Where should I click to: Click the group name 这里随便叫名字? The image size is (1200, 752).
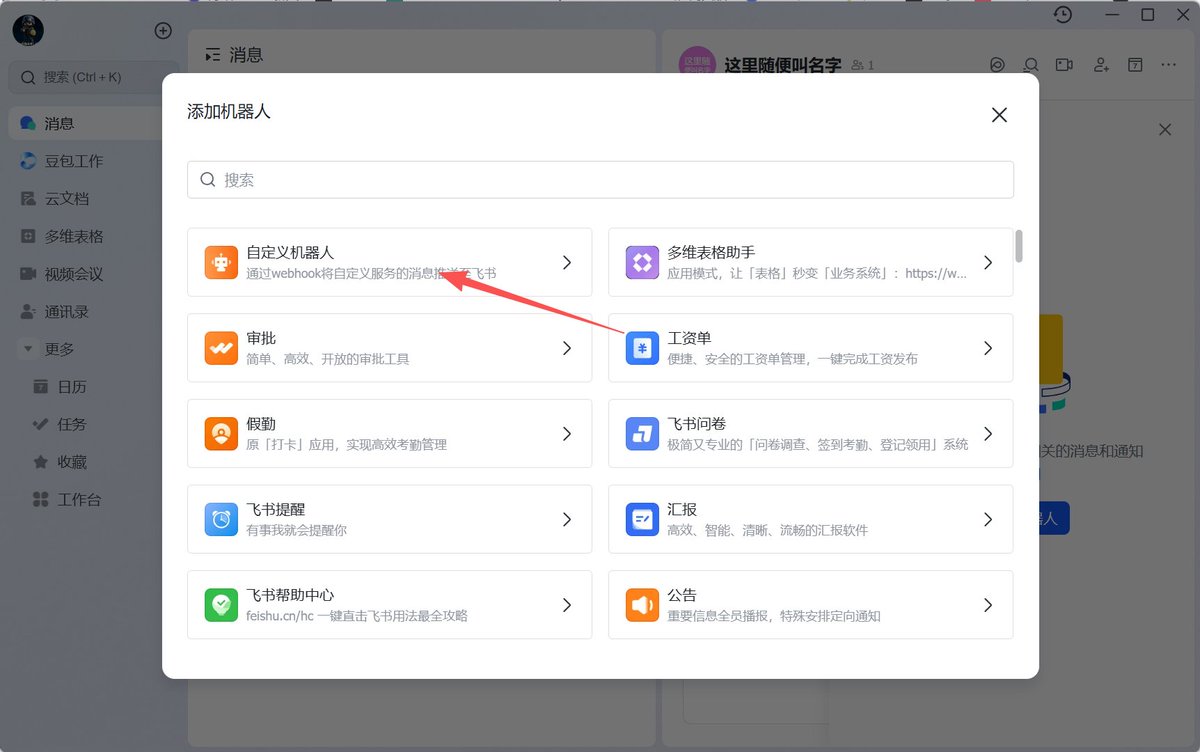click(782, 65)
